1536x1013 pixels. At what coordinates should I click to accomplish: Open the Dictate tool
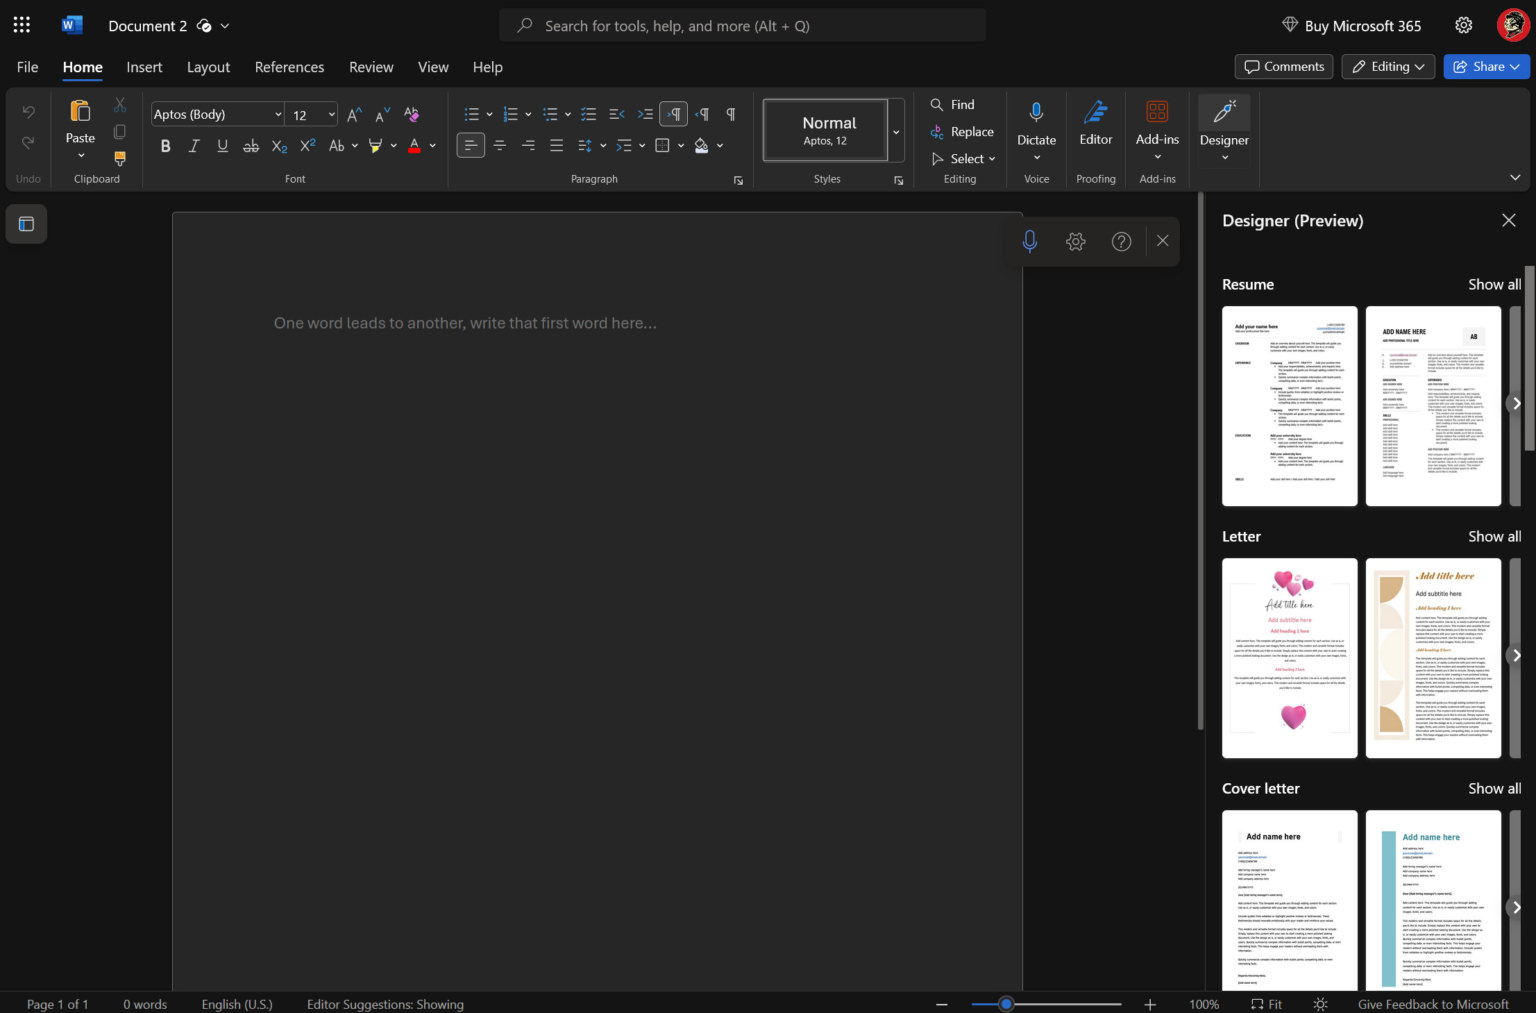1035,120
